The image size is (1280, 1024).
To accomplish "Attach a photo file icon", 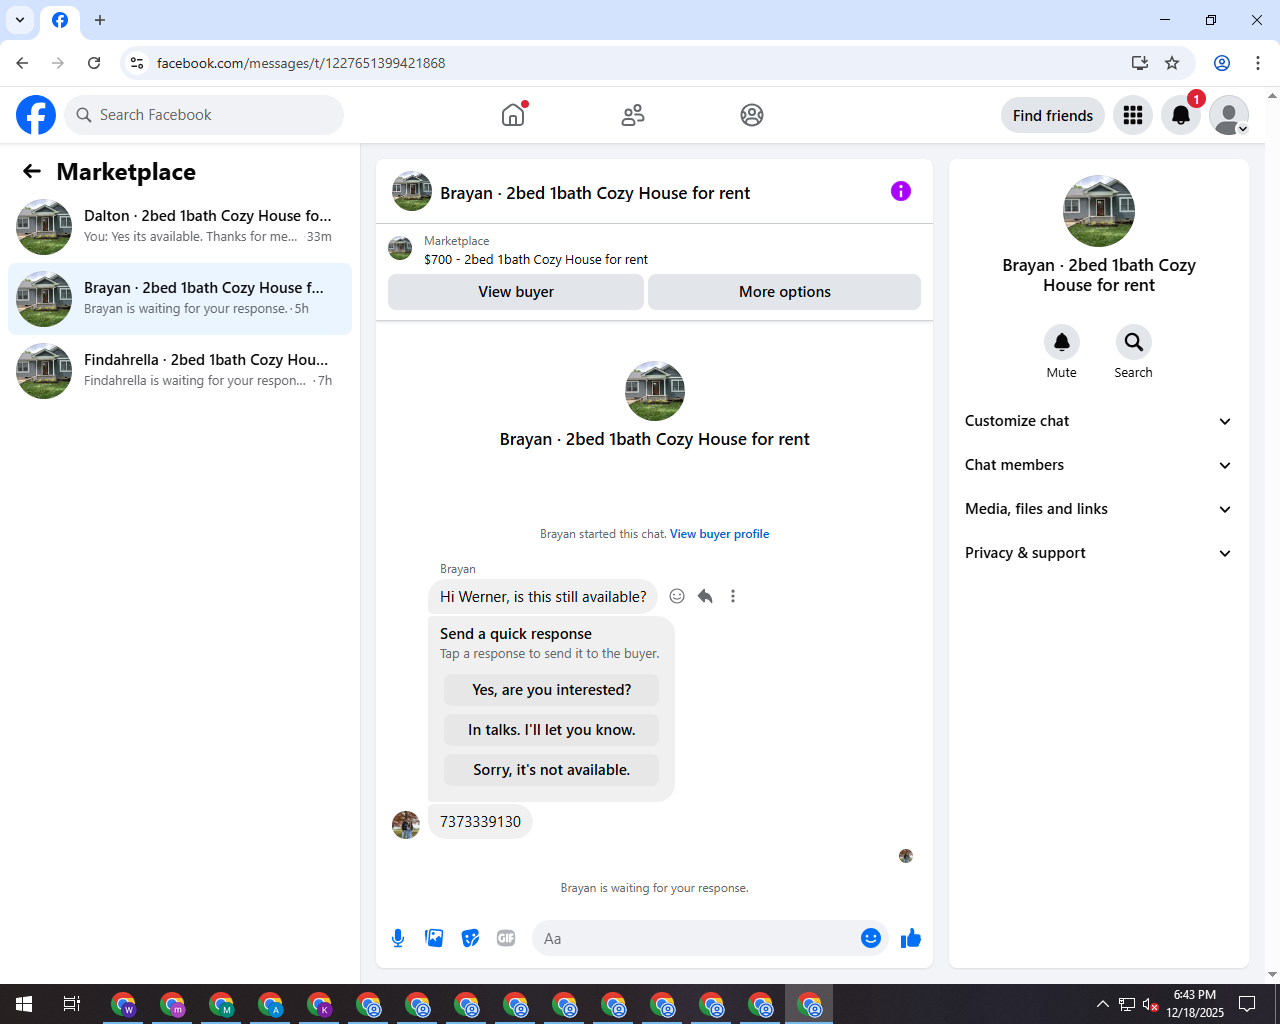I will (x=434, y=938).
